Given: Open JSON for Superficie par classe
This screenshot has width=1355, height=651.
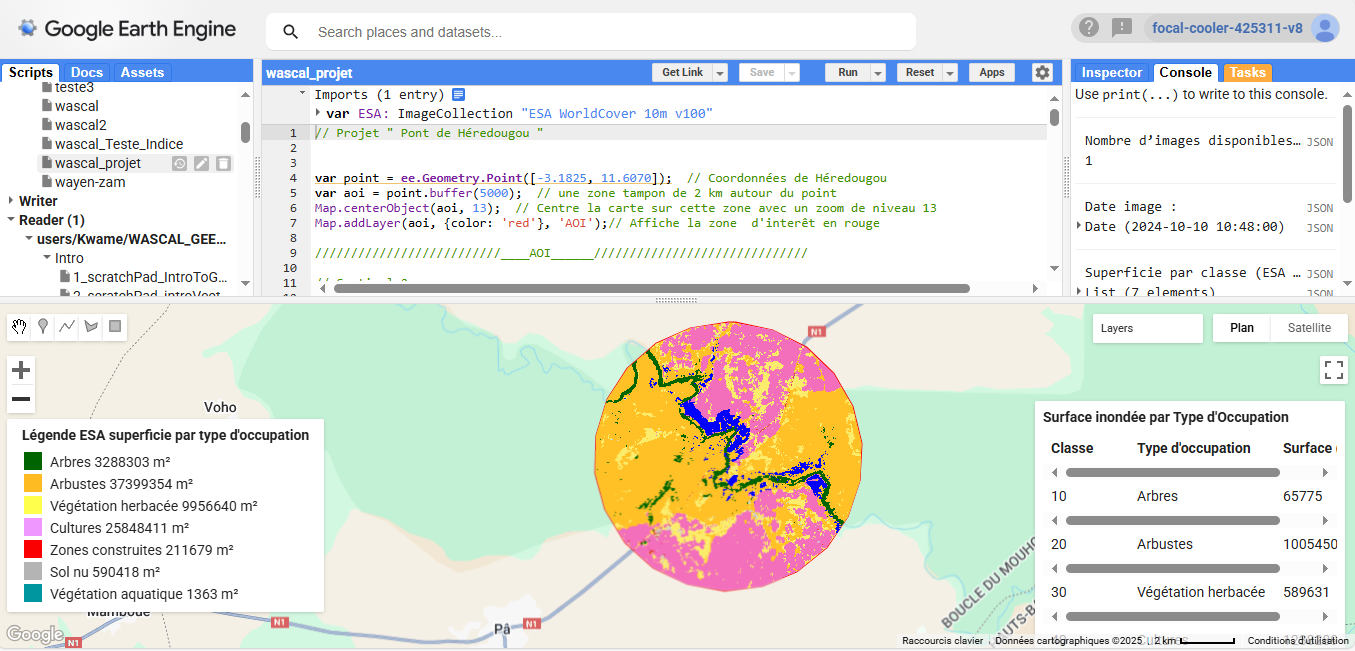Looking at the screenshot, I should pyautogui.click(x=1320, y=273).
